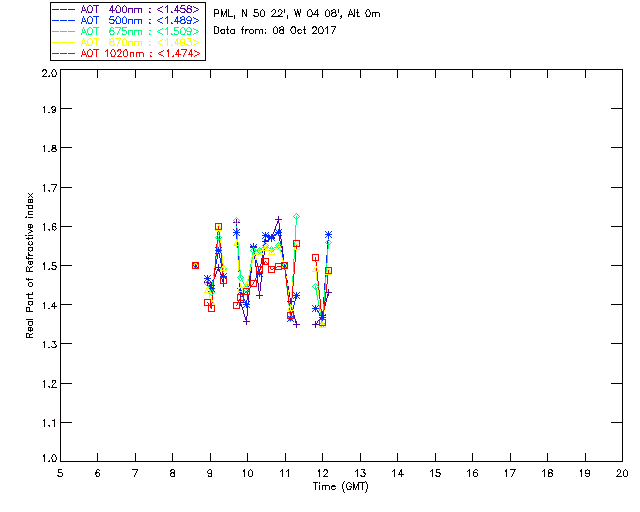Click the 2.0 tick label on y-axis

pos(47,74)
